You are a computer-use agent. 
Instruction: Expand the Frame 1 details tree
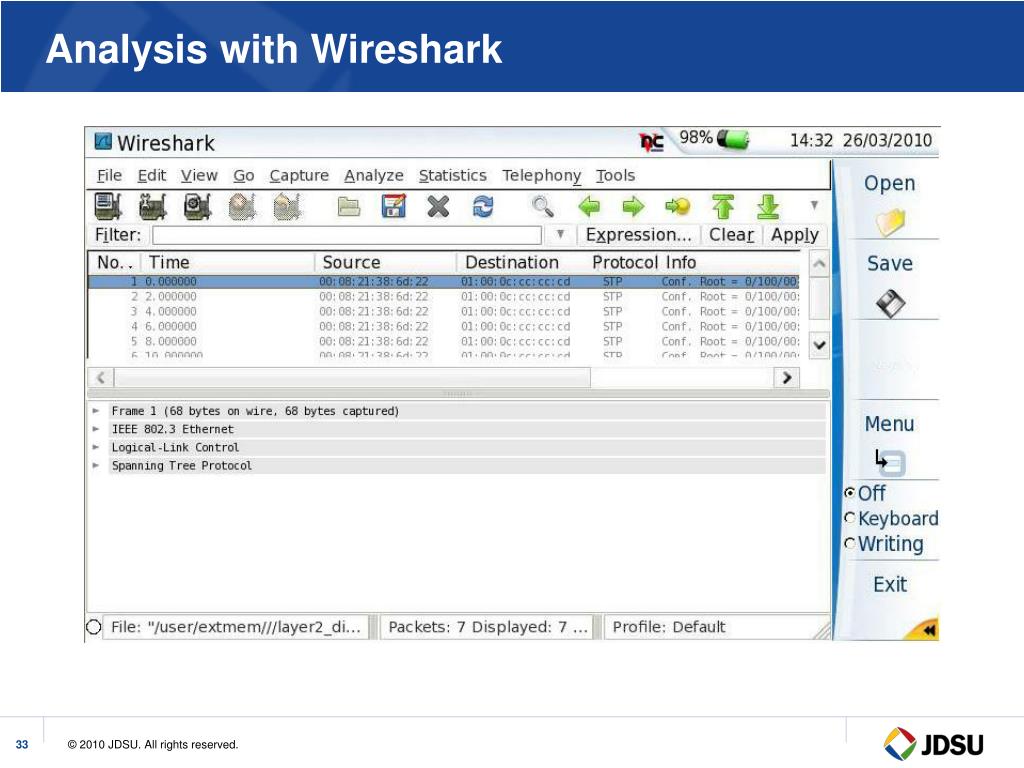pyautogui.click(x=96, y=411)
